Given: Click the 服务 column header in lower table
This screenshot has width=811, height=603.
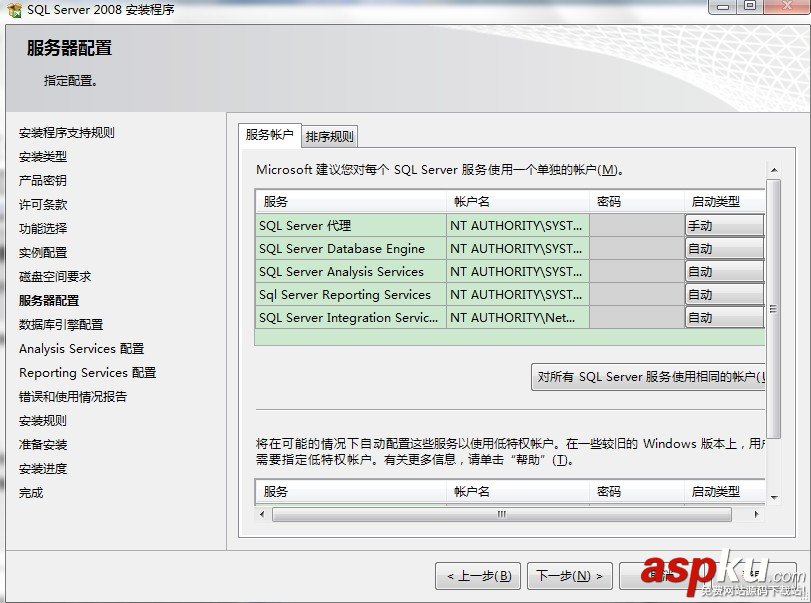Looking at the screenshot, I should tap(351, 491).
